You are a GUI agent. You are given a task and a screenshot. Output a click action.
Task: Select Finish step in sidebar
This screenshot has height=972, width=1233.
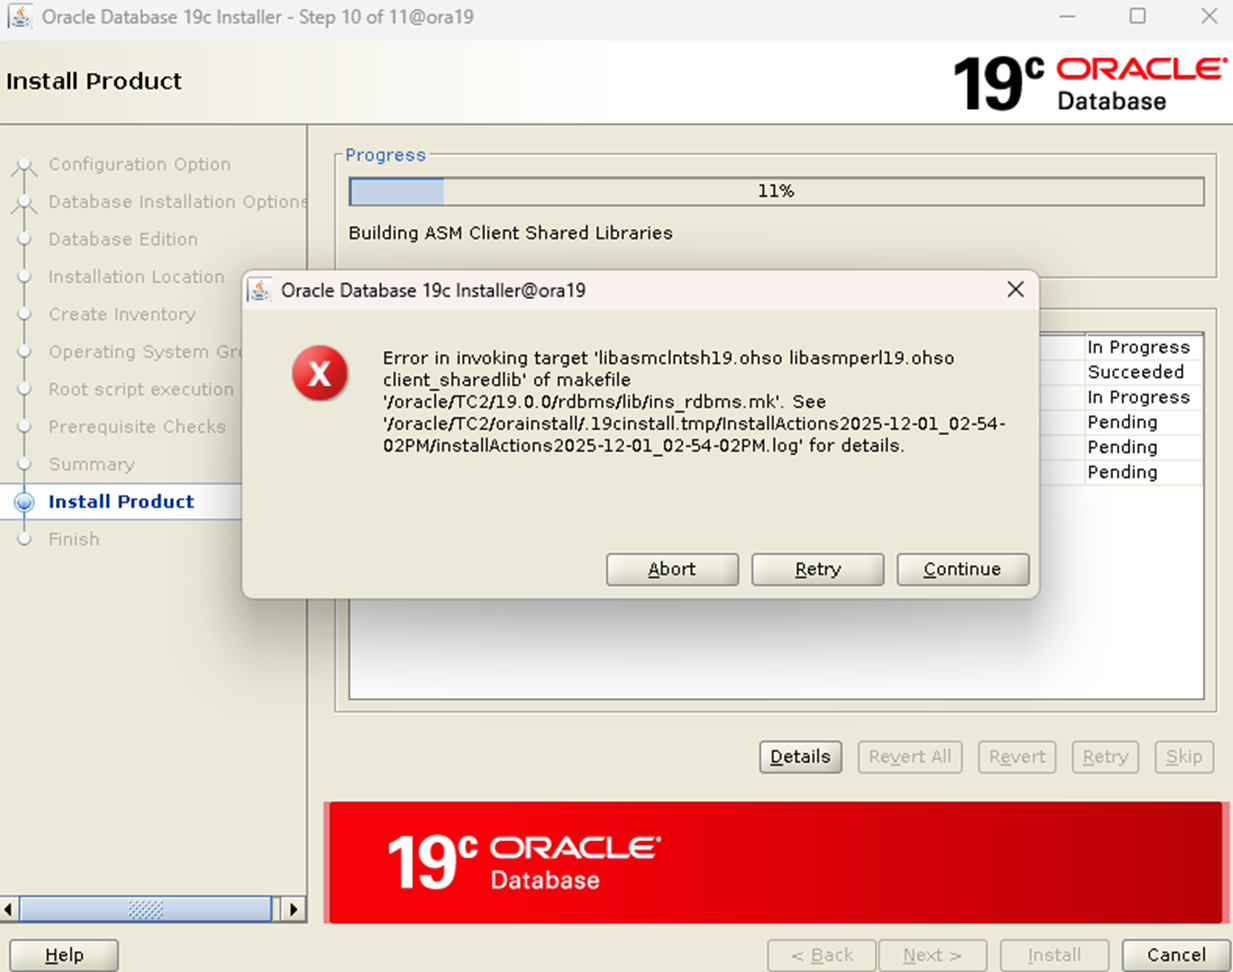[x=74, y=539]
